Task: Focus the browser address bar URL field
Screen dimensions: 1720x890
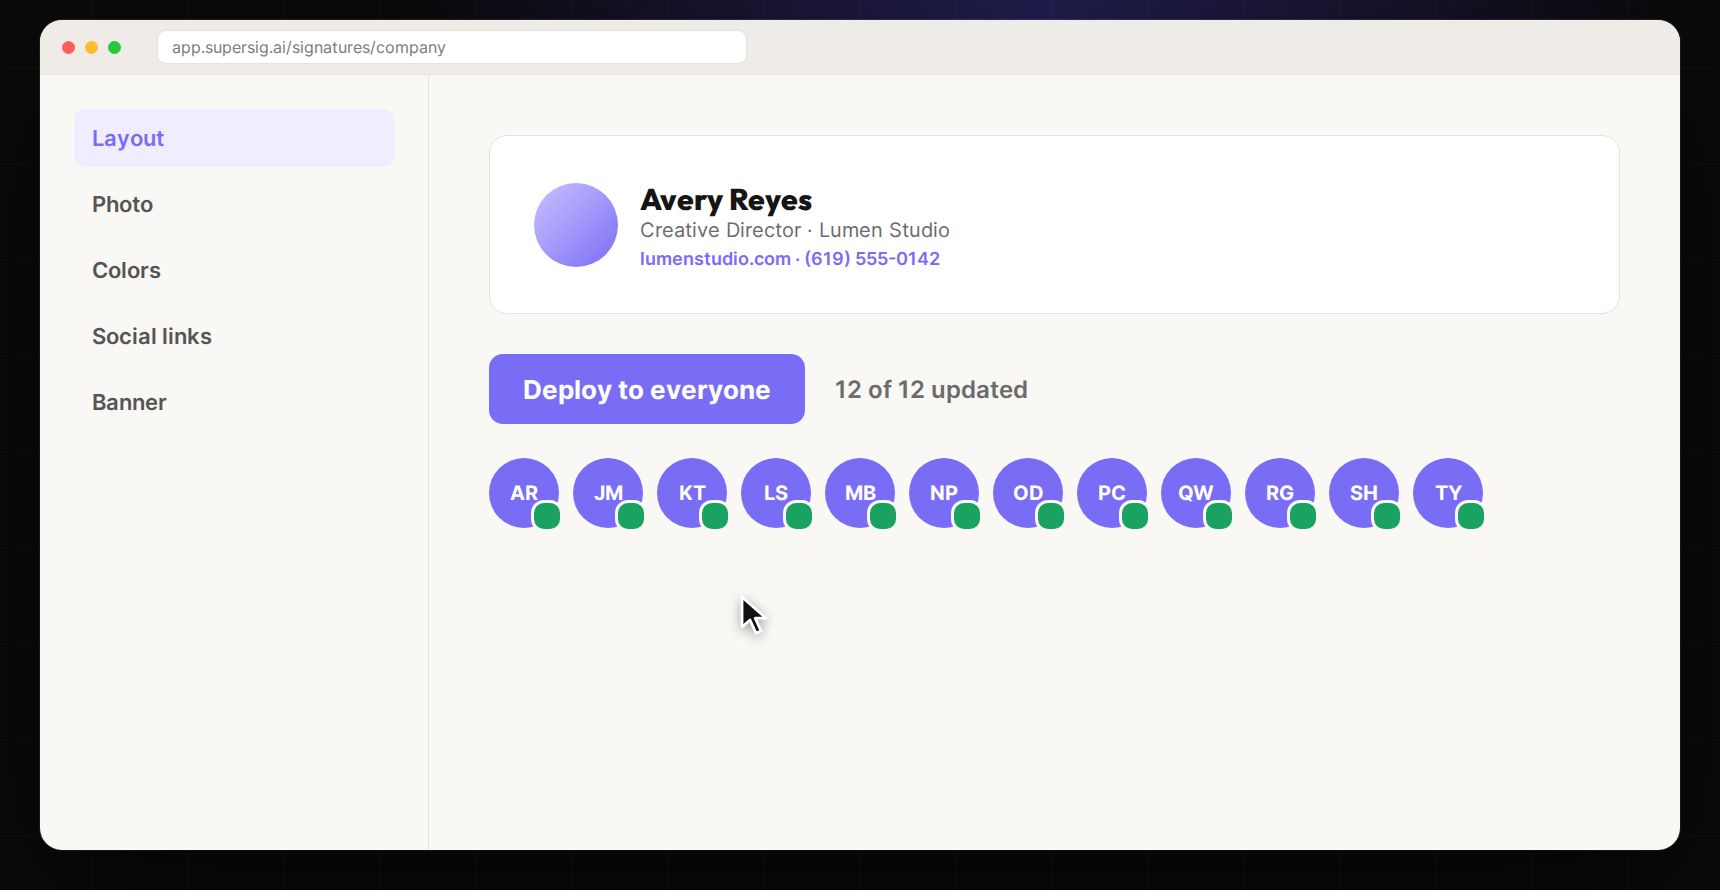Action: [x=452, y=47]
